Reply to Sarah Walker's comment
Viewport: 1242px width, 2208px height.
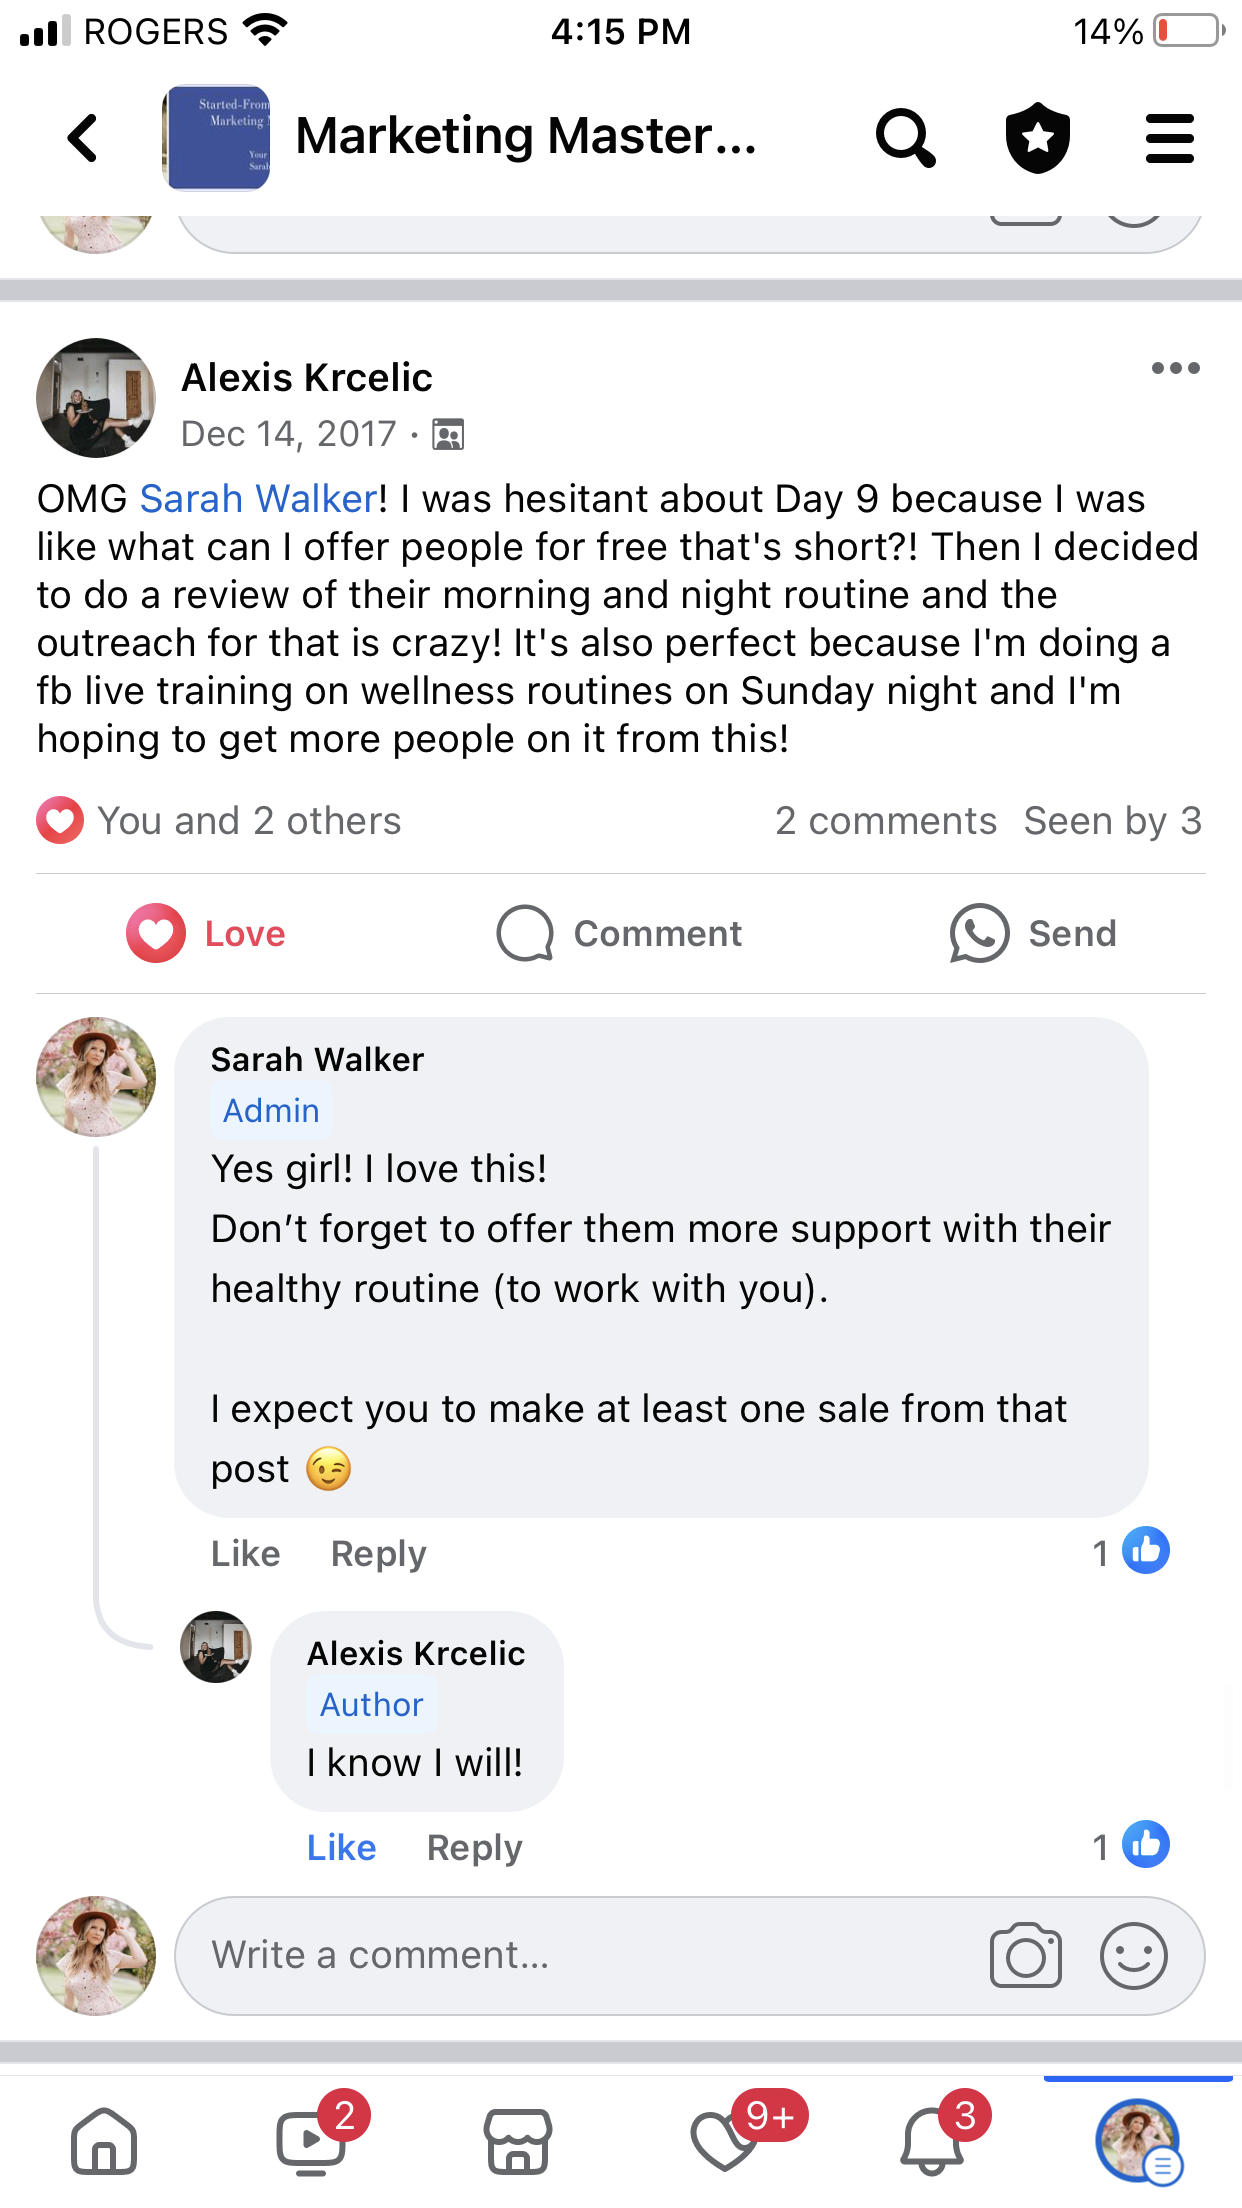point(378,1553)
